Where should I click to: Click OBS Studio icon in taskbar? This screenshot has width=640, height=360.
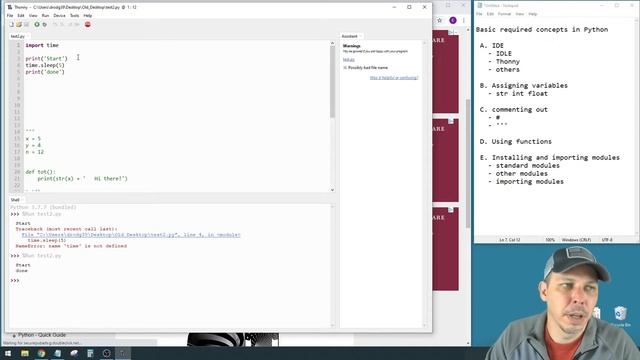(107, 353)
